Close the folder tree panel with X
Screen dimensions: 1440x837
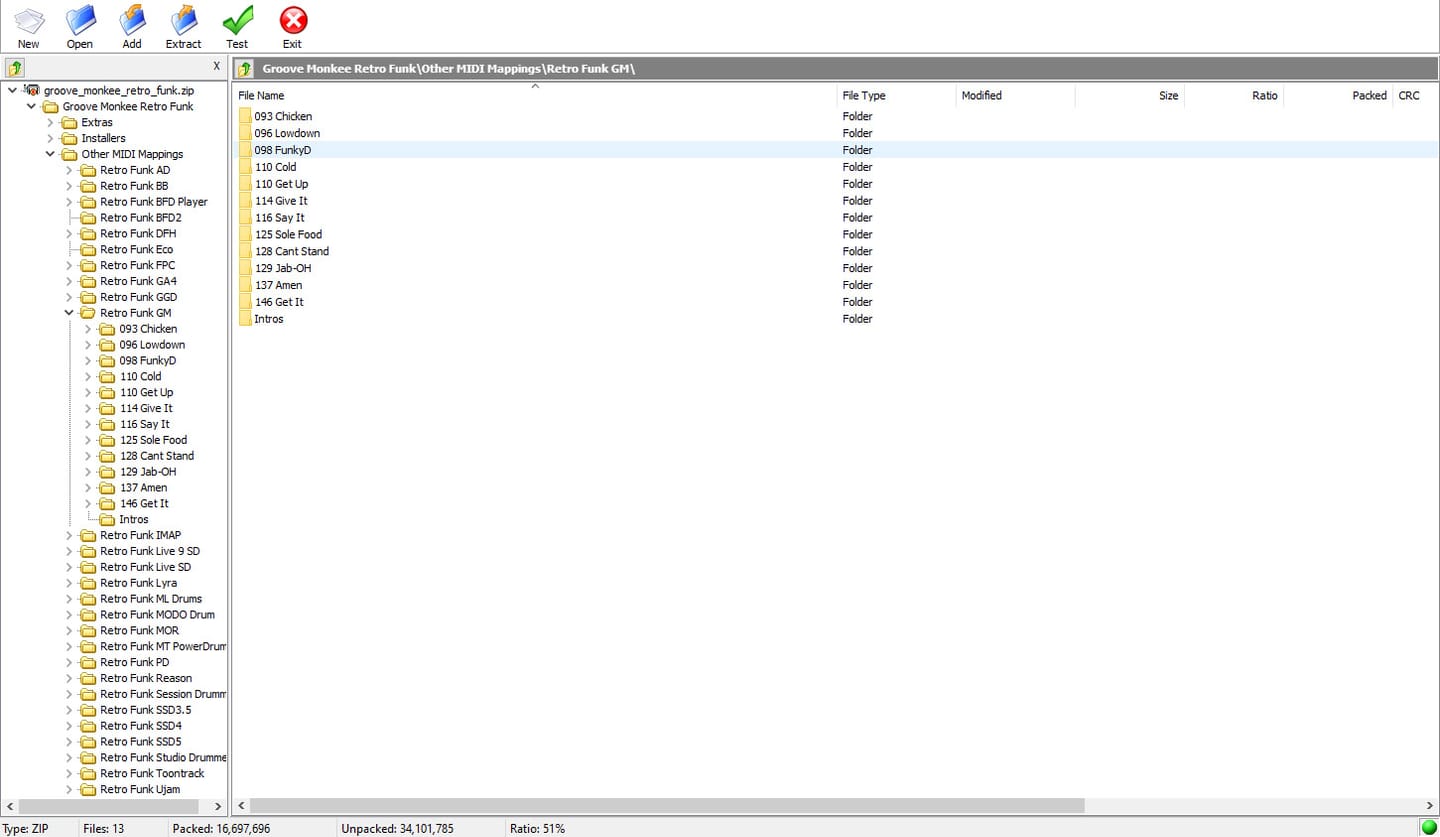tap(217, 66)
